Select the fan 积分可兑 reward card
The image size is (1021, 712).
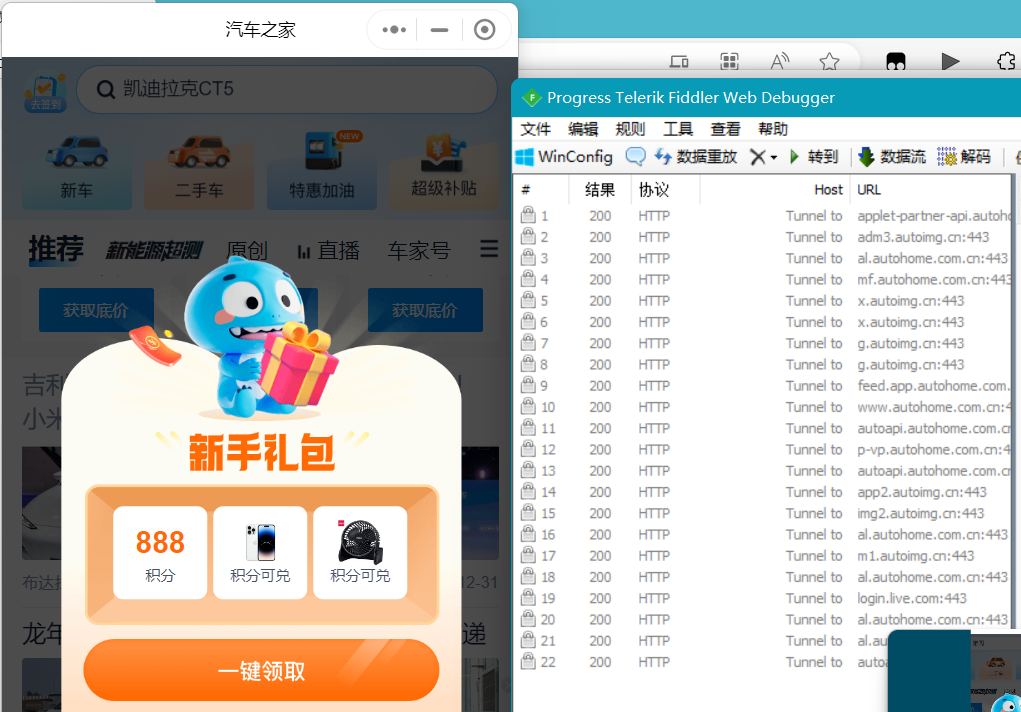tap(360, 552)
